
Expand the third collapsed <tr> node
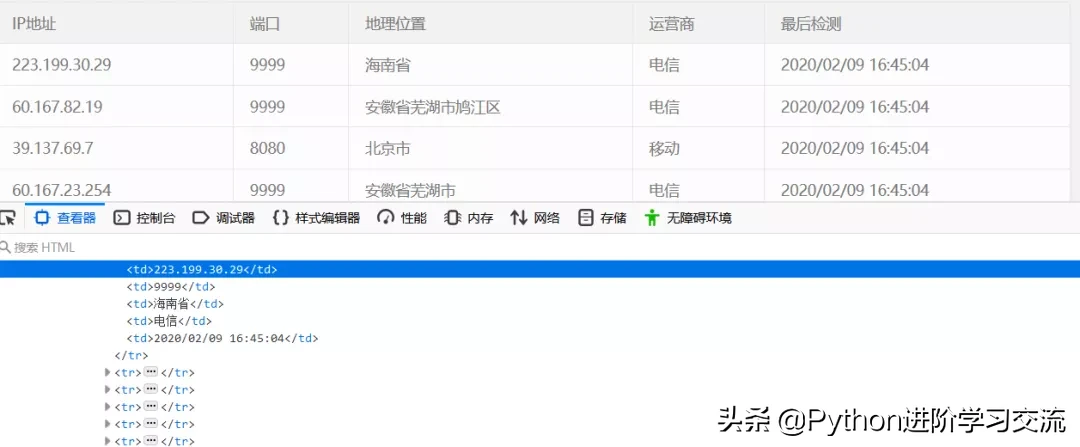click(109, 407)
